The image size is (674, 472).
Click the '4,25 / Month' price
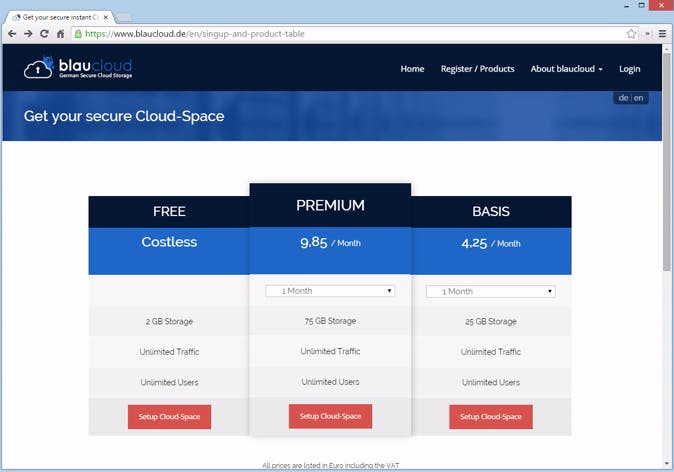point(491,243)
